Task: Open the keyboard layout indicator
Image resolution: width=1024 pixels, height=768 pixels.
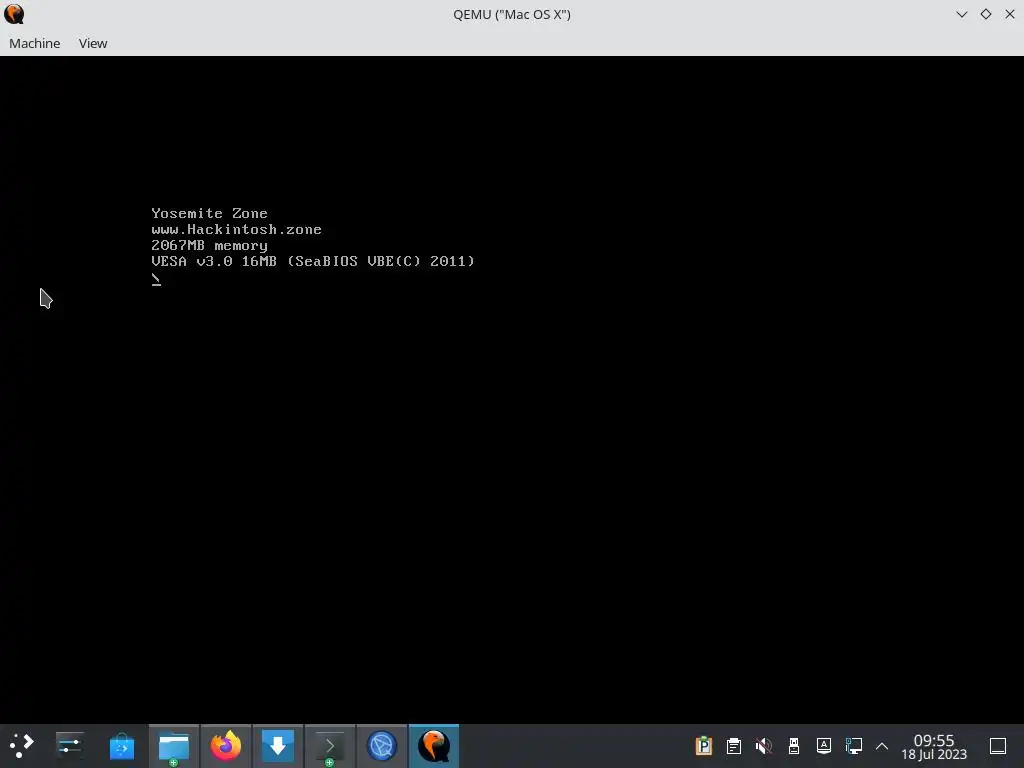Action: pyautogui.click(x=824, y=745)
